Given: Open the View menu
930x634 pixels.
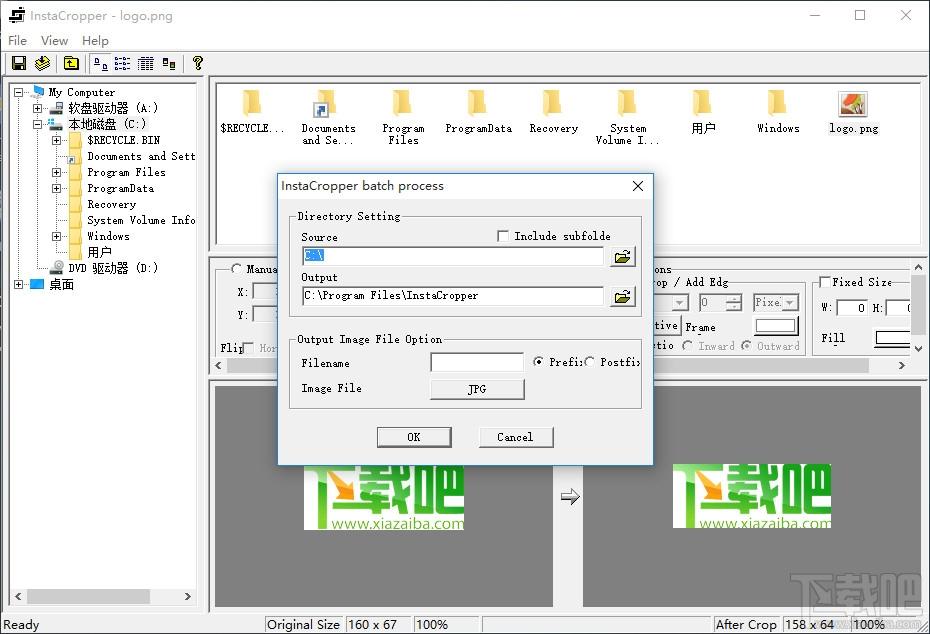Looking at the screenshot, I should point(54,40).
